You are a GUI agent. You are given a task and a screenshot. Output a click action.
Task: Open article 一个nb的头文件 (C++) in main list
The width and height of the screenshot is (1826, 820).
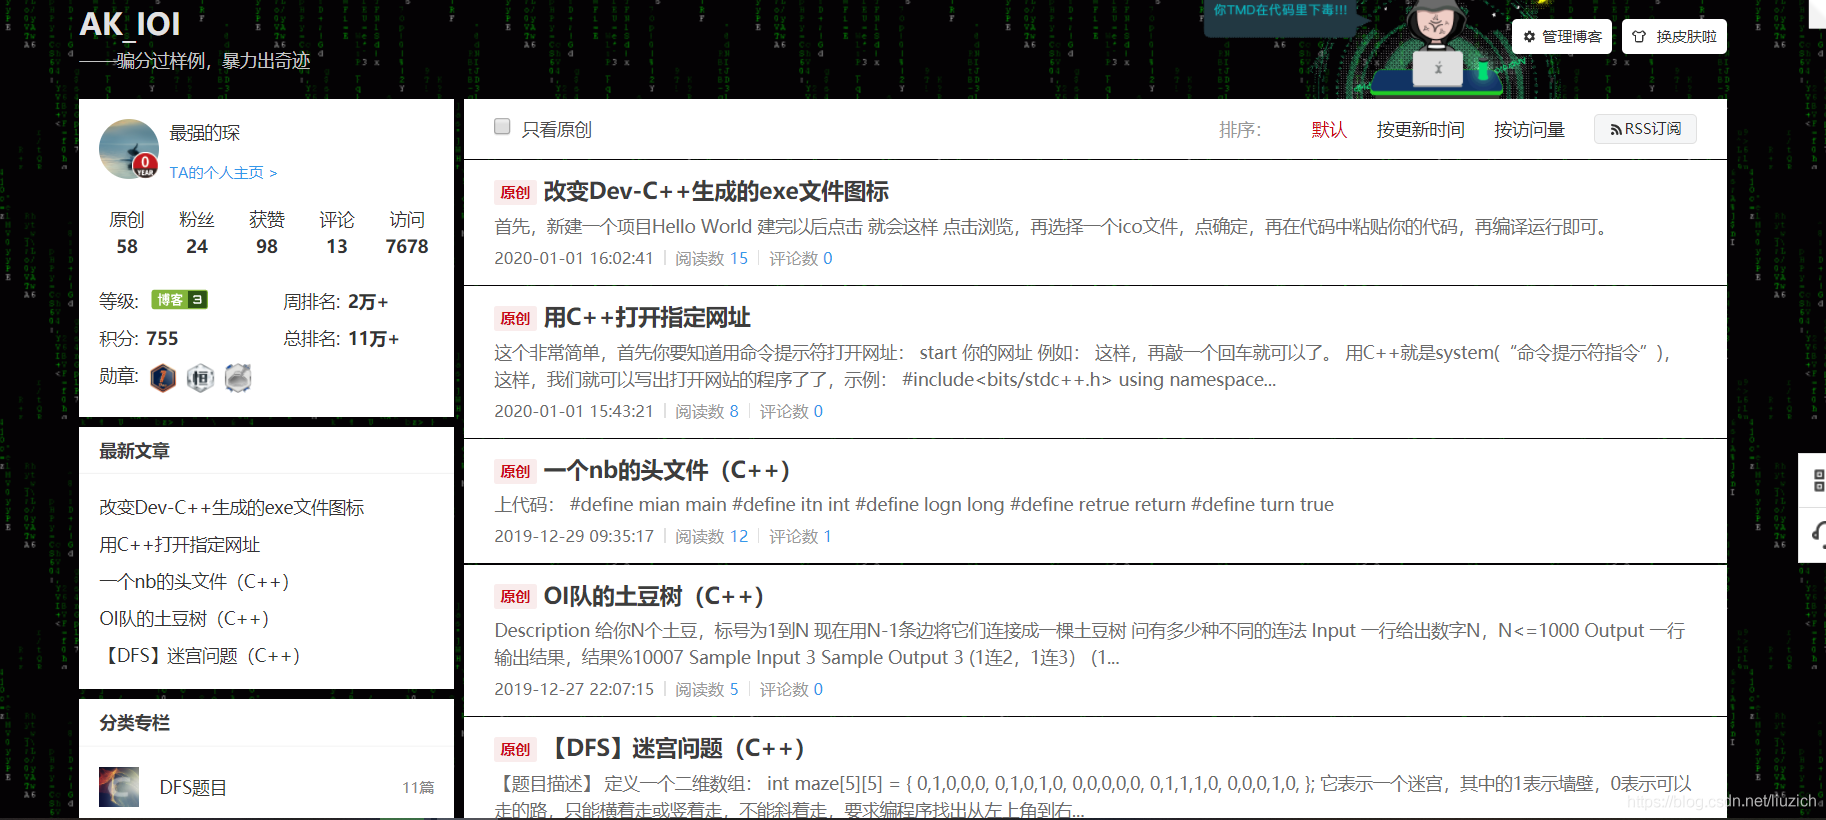click(x=667, y=470)
